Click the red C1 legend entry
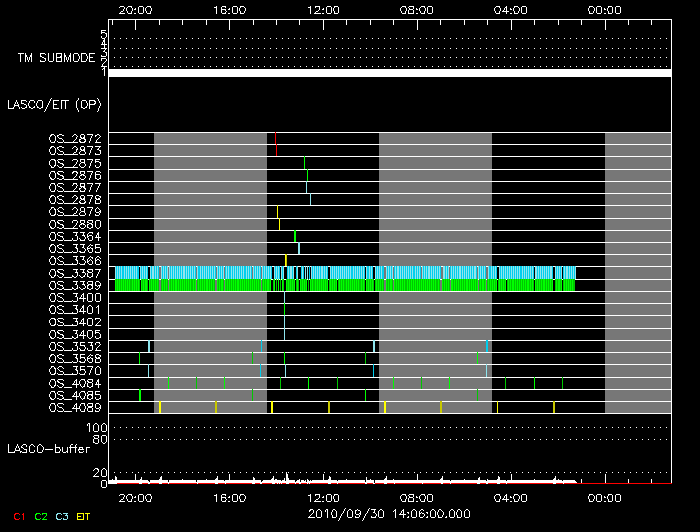 (x=19, y=516)
